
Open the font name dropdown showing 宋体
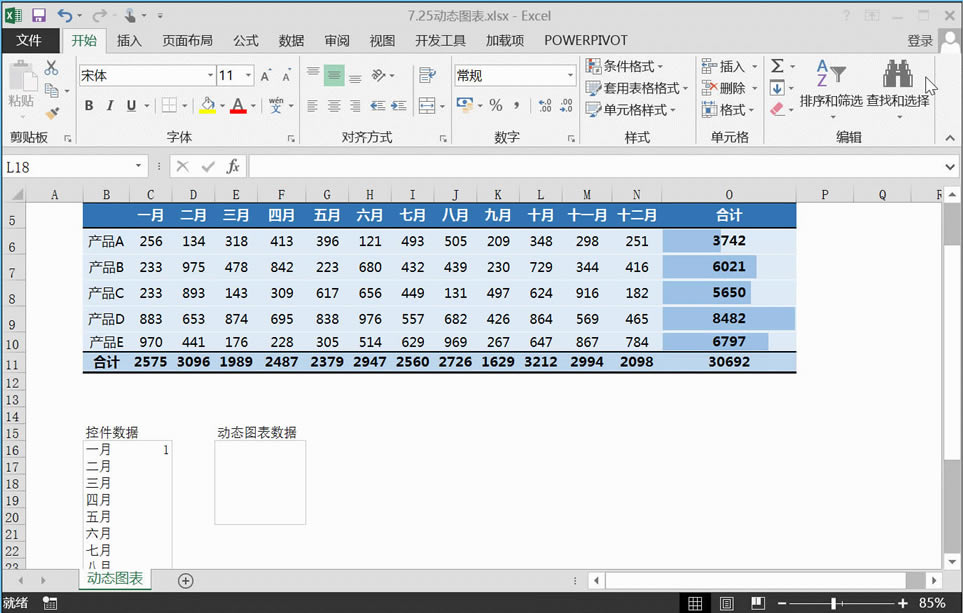210,75
